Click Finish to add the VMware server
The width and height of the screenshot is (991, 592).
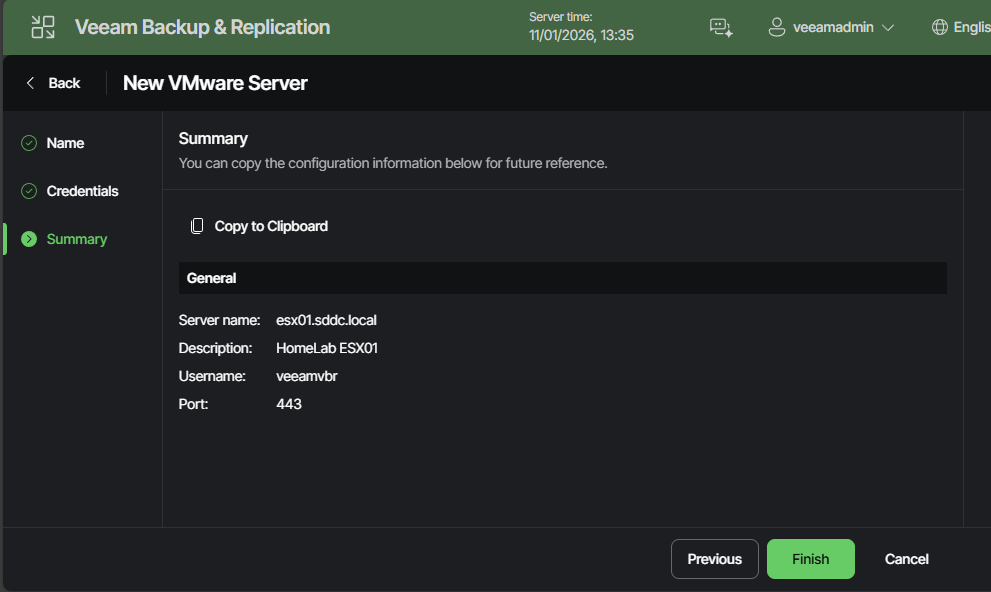coord(810,558)
